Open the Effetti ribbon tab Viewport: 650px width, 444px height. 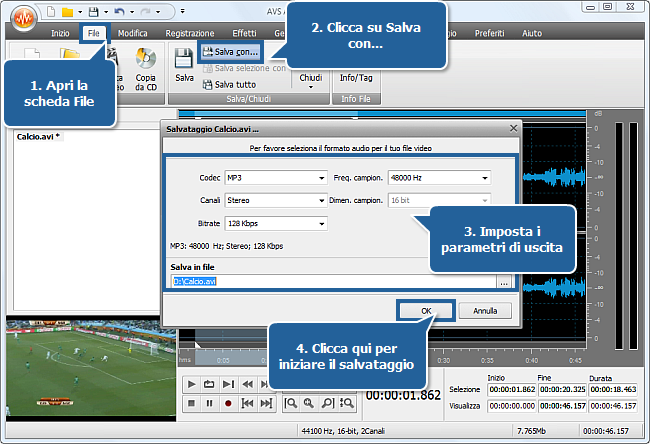pyautogui.click(x=244, y=33)
